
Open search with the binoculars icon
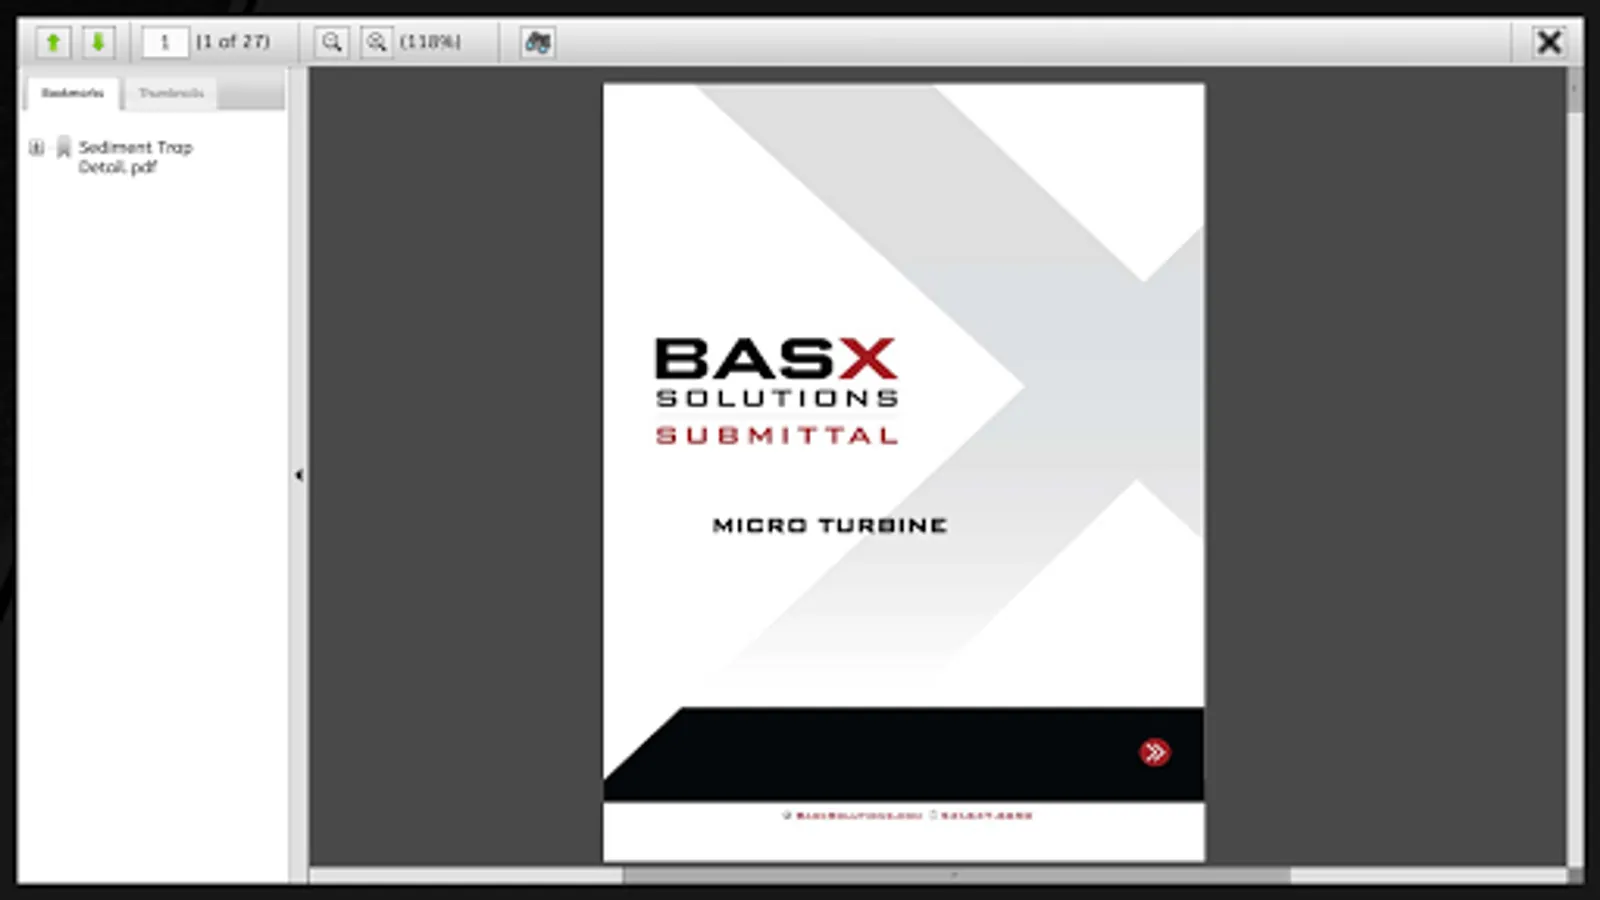538,42
